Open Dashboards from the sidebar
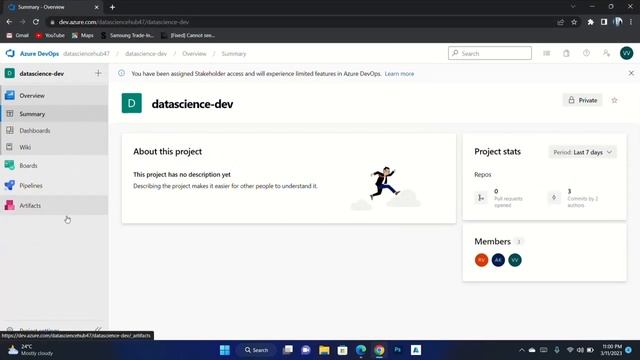The width and height of the screenshot is (640, 360). point(54,131)
